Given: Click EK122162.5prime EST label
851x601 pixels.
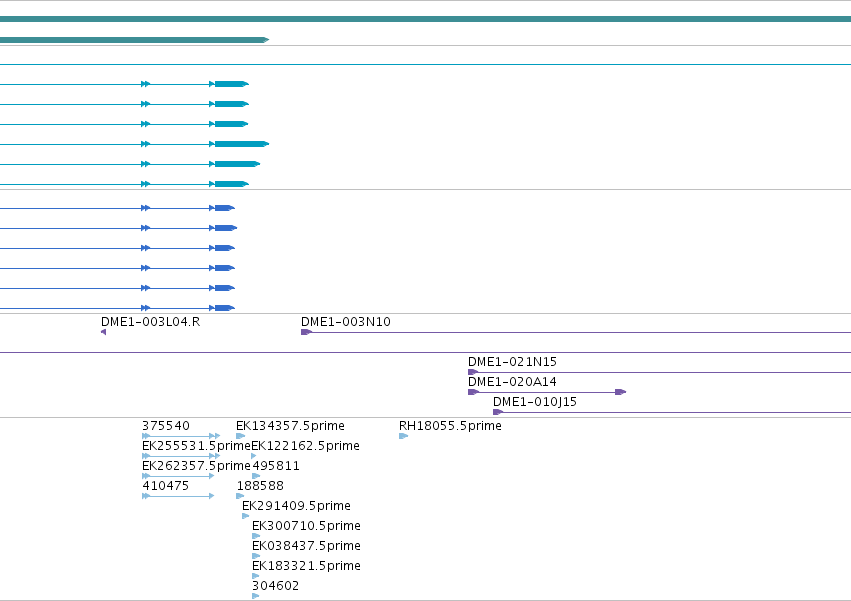Looking at the screenshot, I should 306,446.
